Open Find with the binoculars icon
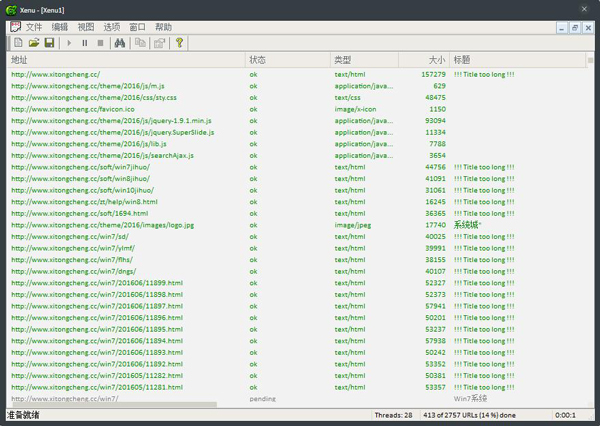Image resolution: width=600 pixels, height=426 pixels. click(120, 43)
